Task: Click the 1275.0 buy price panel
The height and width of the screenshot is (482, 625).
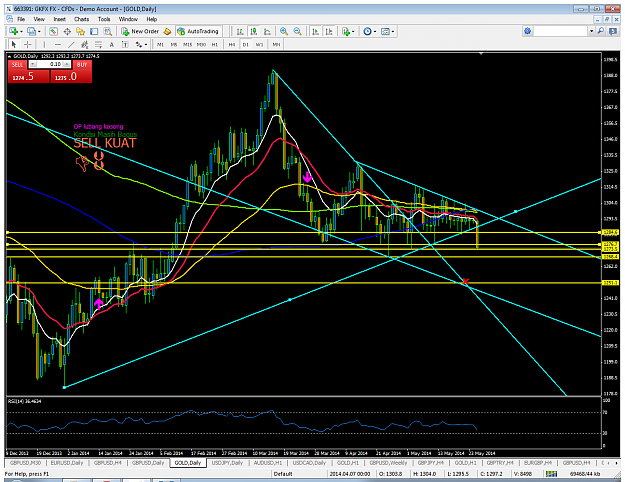Action: (x=71, y=77)
